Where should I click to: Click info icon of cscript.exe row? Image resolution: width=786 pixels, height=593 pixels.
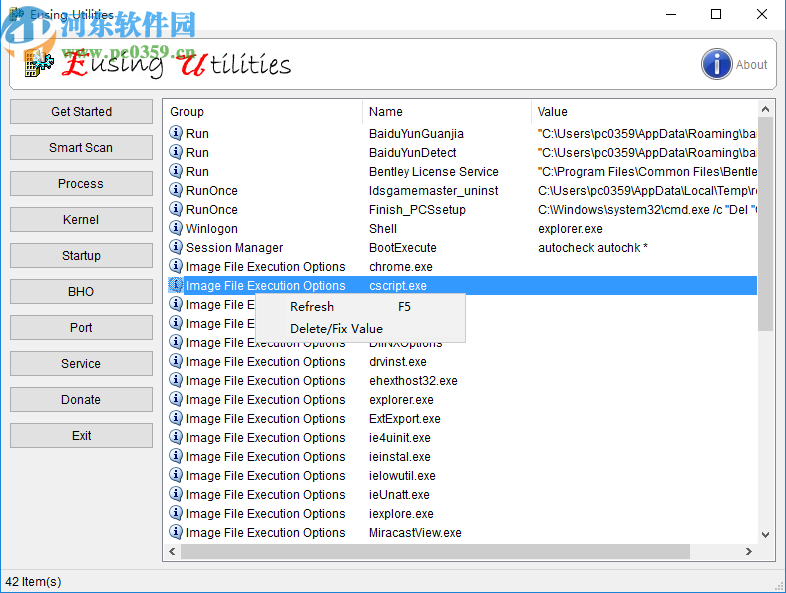175,285
